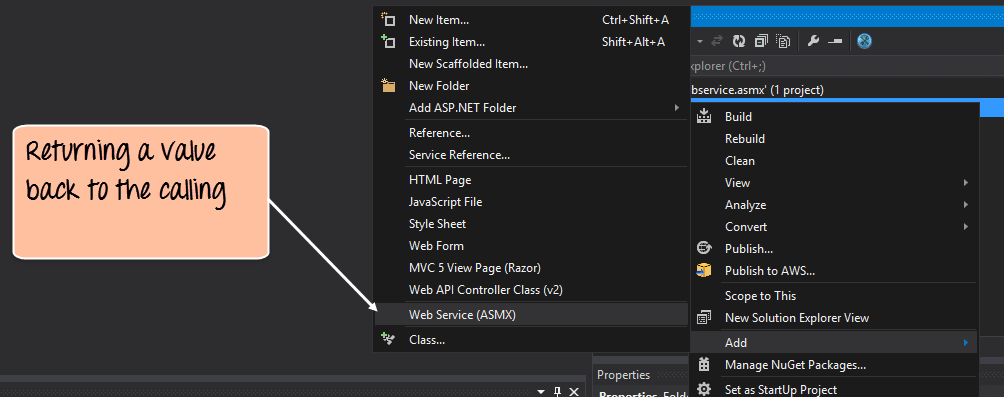Click the greyed sync arrows icon in Solution Explorer toolbar

[x=717, y=41]
